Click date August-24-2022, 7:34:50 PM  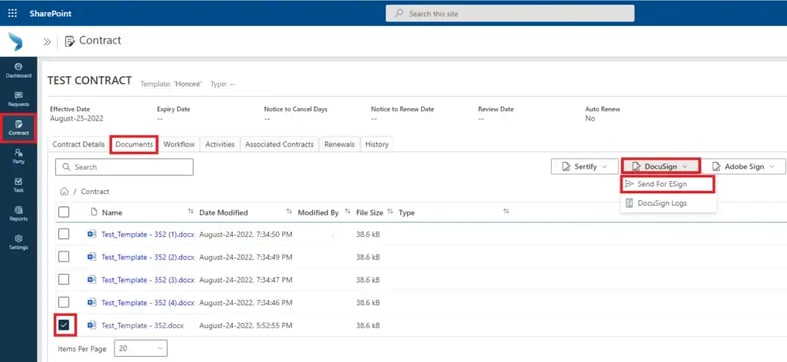[246, 234]
